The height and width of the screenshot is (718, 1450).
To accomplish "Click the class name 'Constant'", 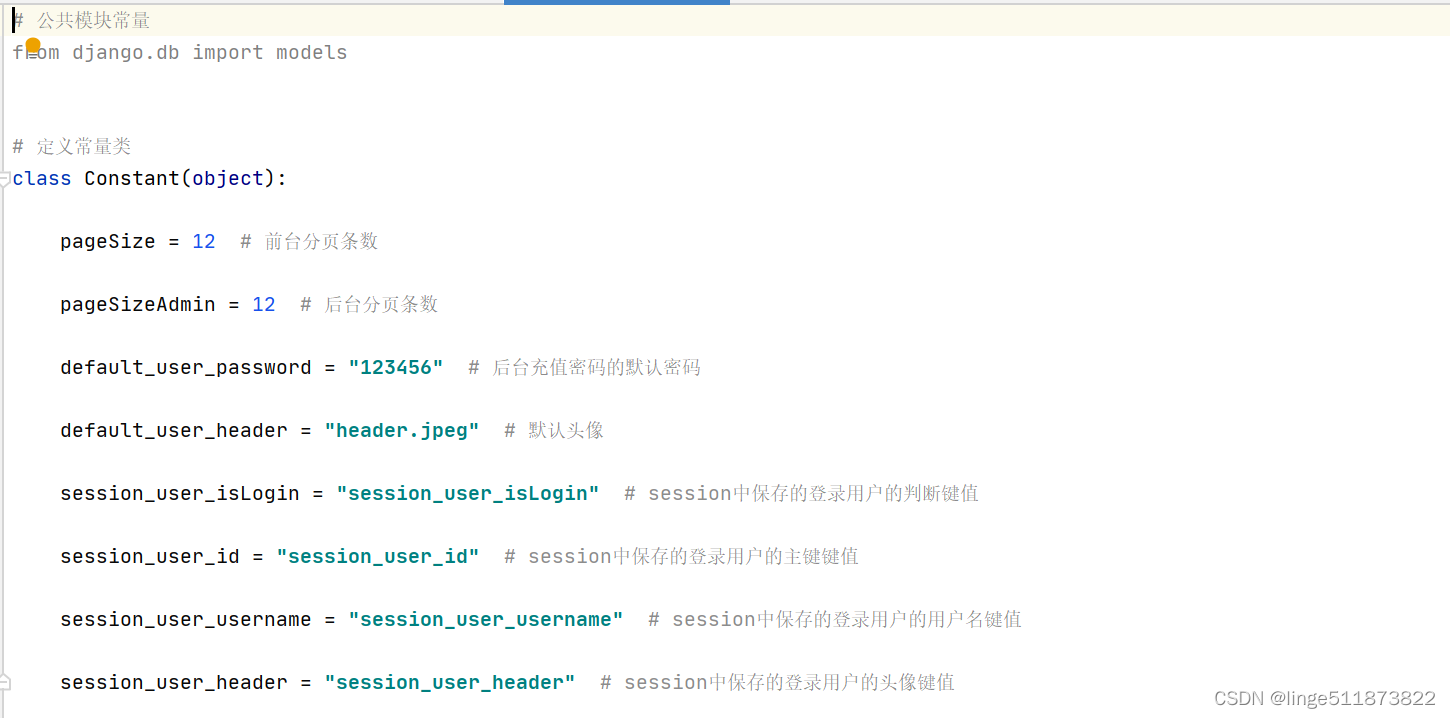I will click(x=132, y=179).
